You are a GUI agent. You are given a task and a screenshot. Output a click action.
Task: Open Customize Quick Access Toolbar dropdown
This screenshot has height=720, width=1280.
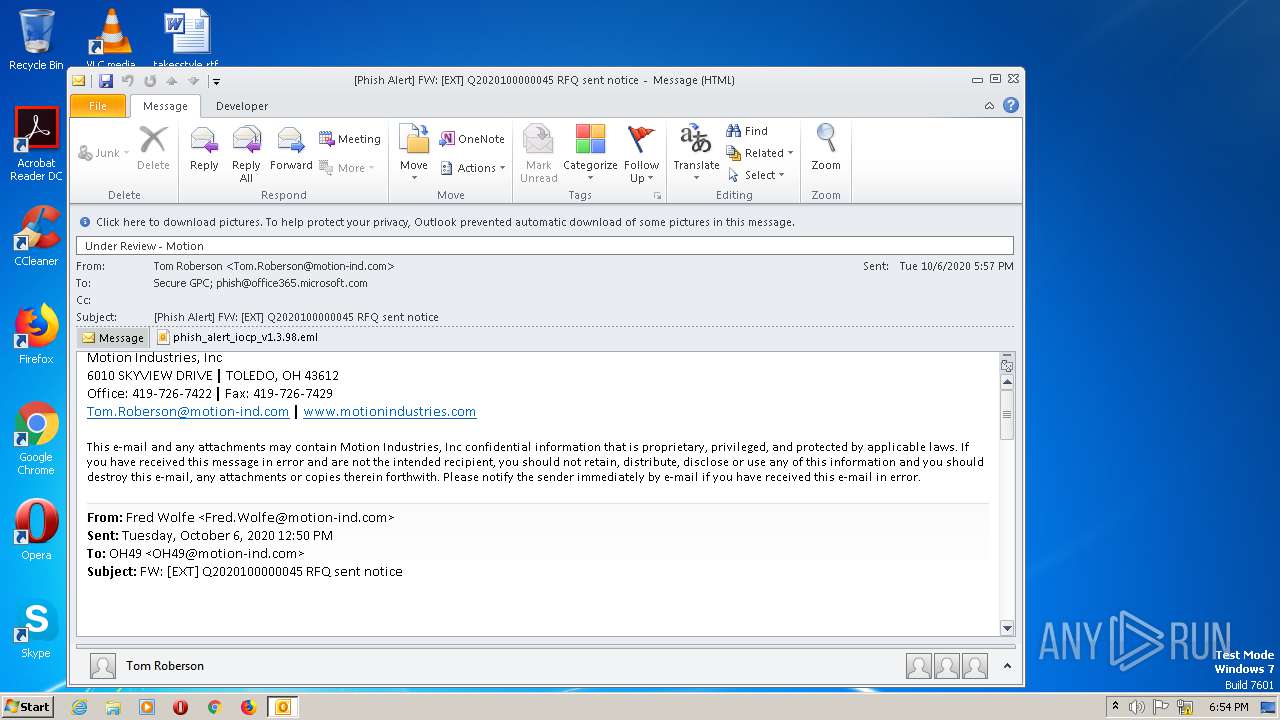point(216,81)
